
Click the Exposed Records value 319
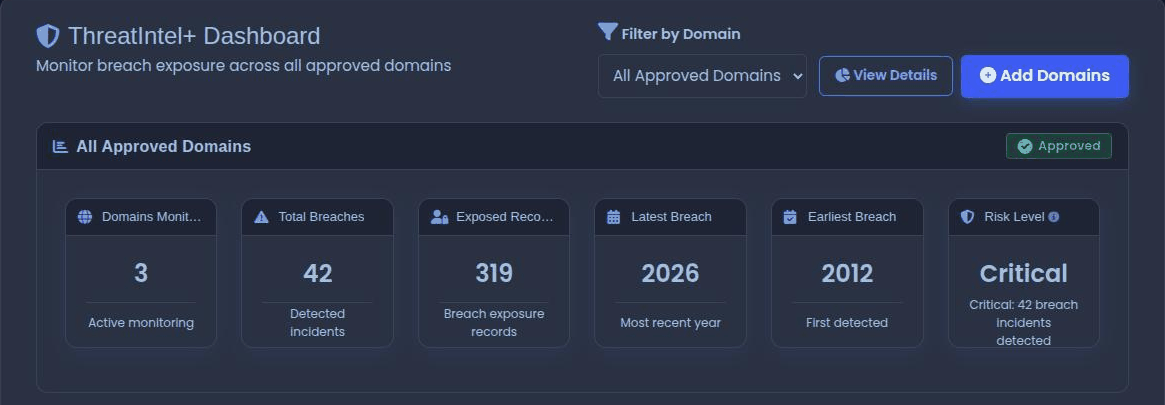[x=494, y=273]
